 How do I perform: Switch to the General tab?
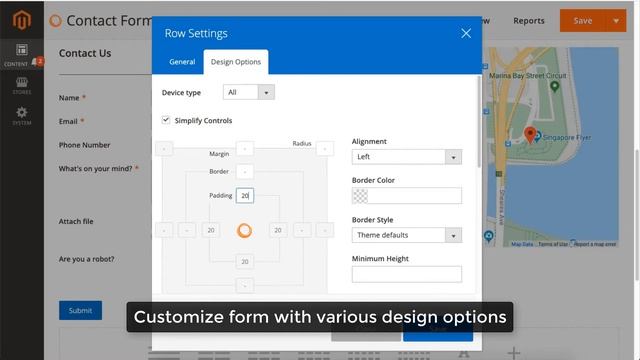[x=182, y=62]
